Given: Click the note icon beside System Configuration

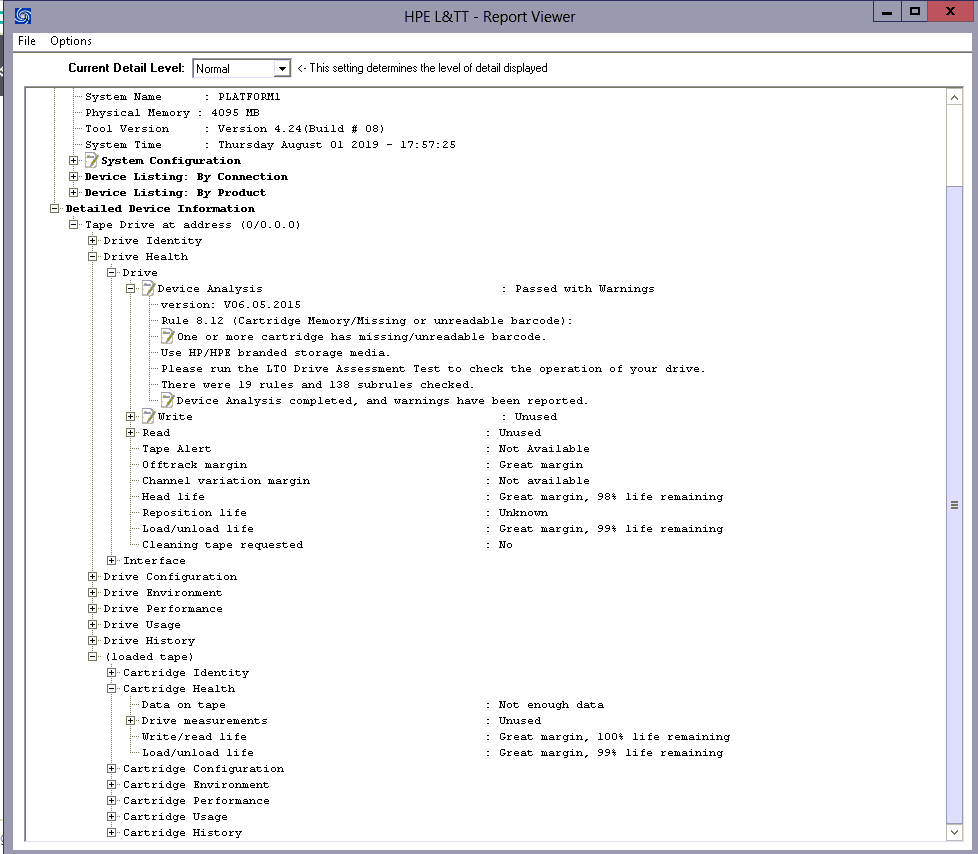Looking at the screenshot, I should (x=92, y=160).
